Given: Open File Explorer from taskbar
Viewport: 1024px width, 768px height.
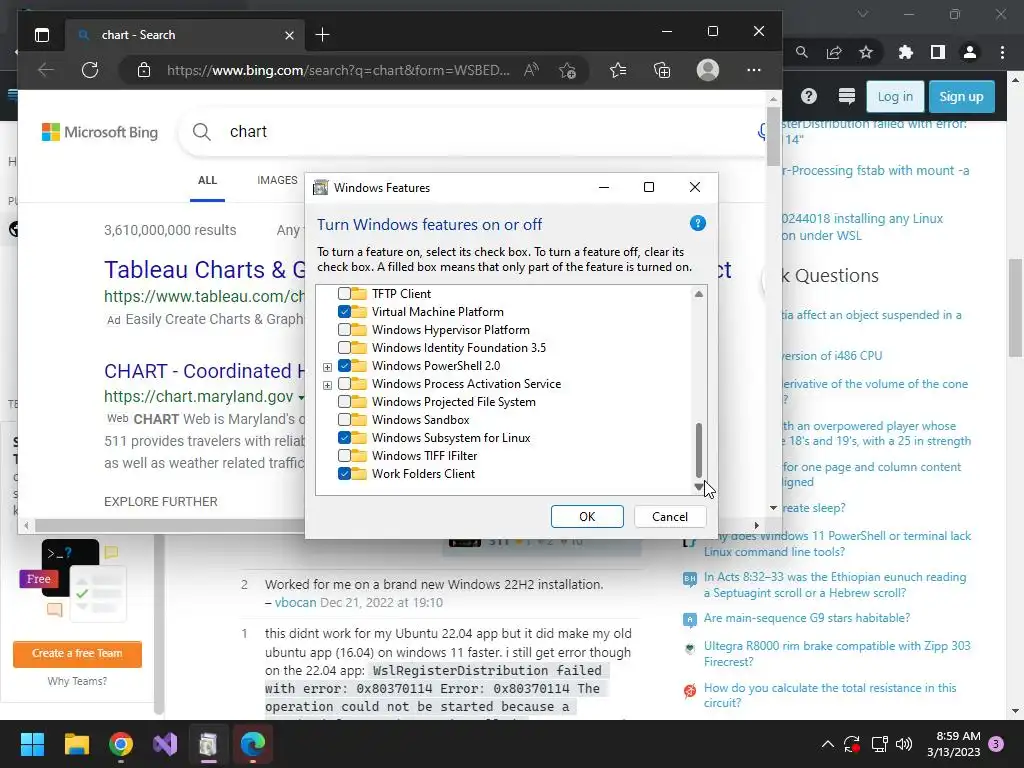Looking at the screenshot, I should coord(76,744).
